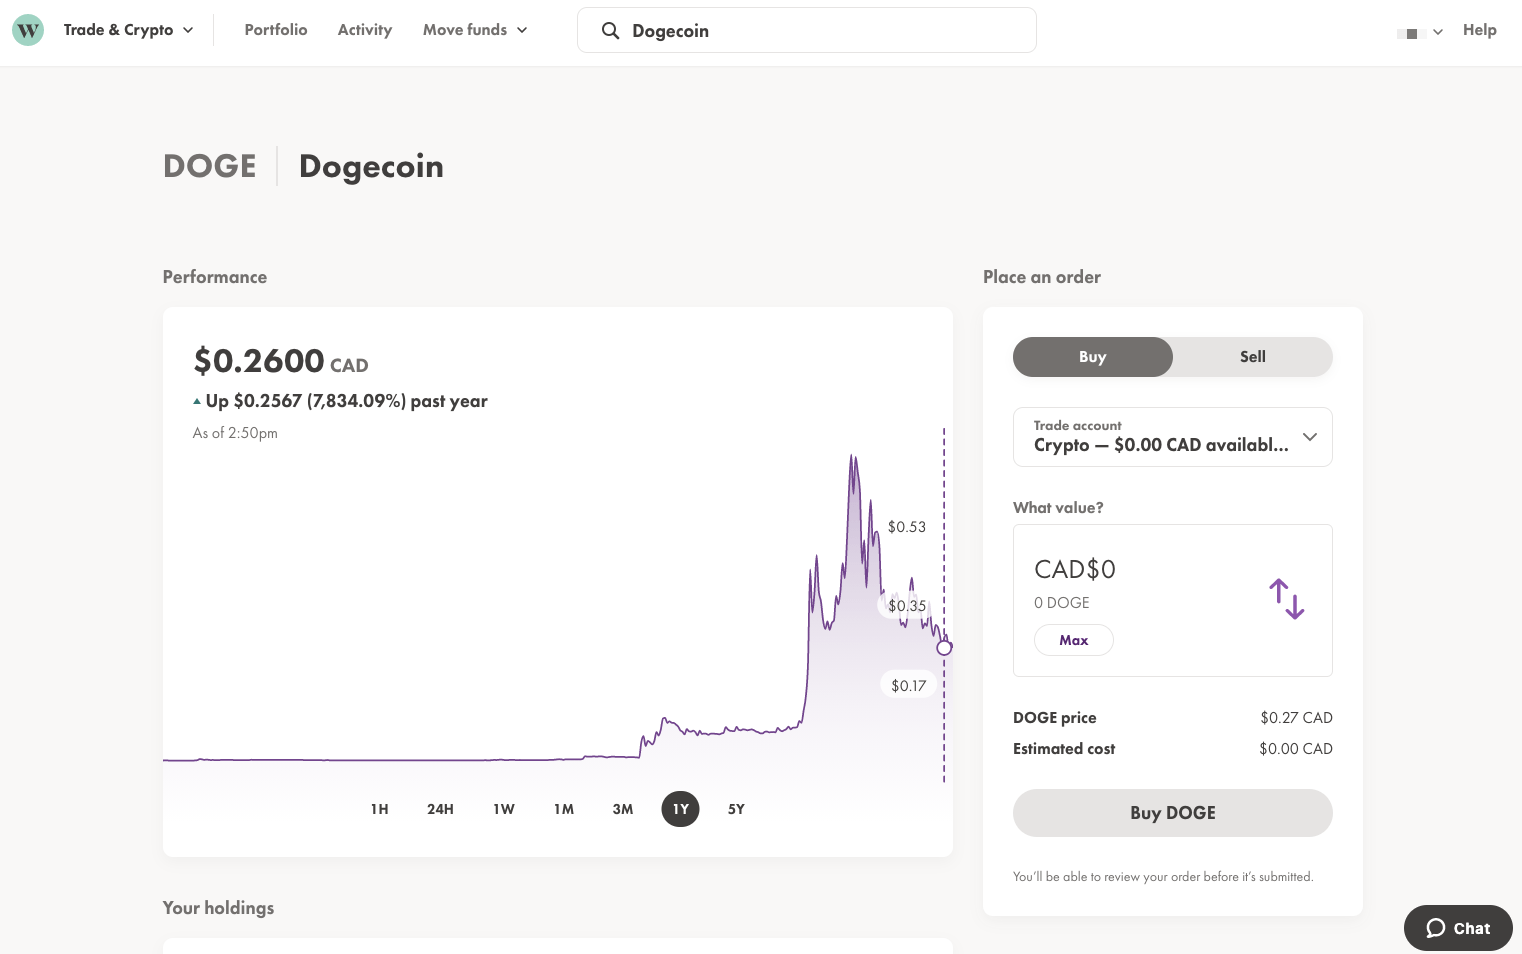Click the Estimated cost $0.00 CAD value
The width and height of the screenshot is (1522, 954).
pyautogui.click(x=1296, y=749)
